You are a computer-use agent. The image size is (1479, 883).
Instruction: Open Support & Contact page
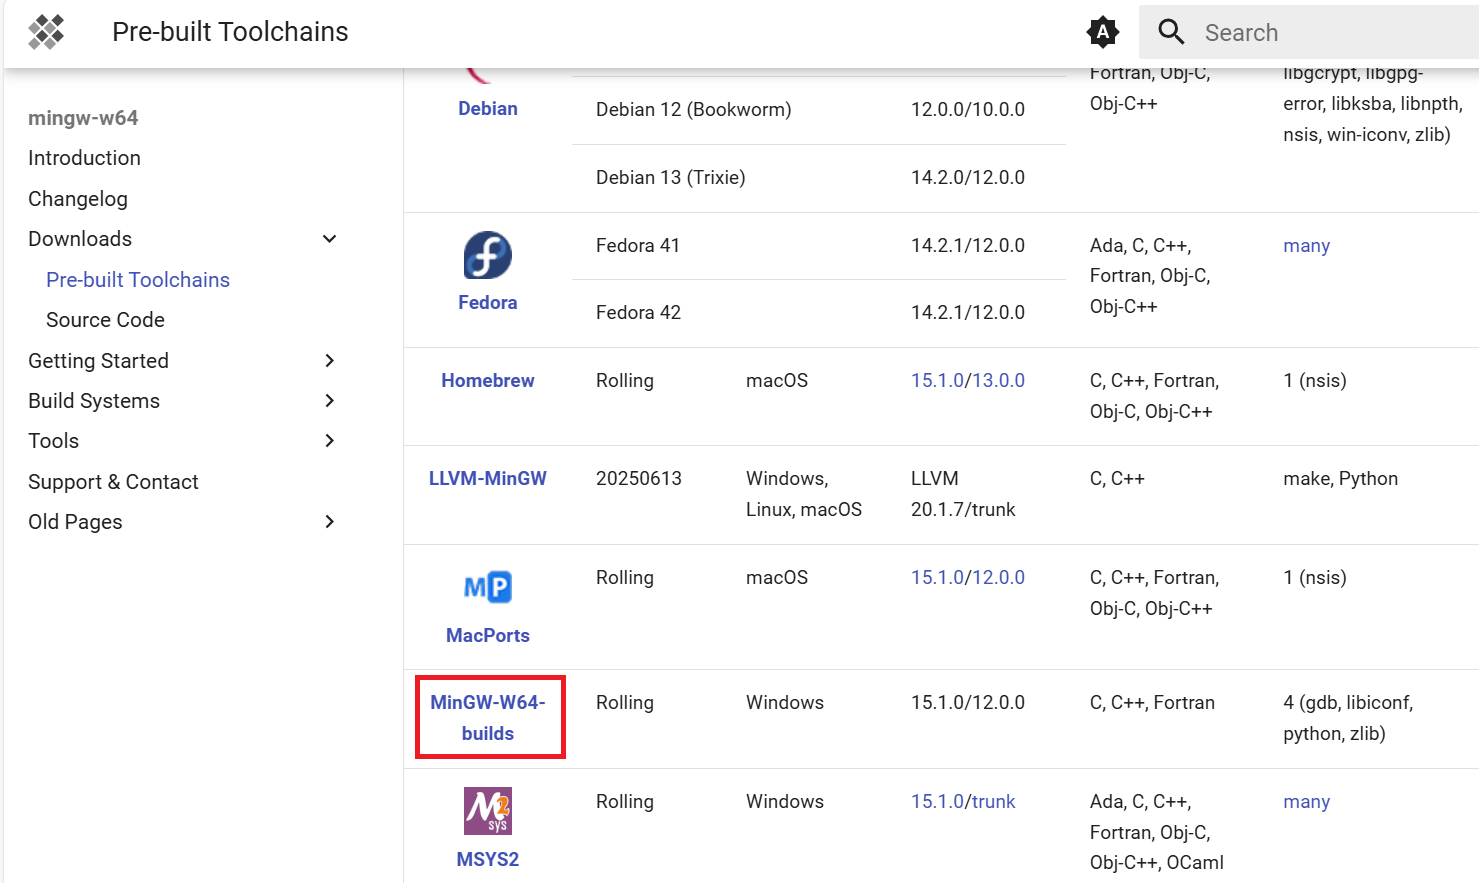pyautogui.click(x=113, y=482)
